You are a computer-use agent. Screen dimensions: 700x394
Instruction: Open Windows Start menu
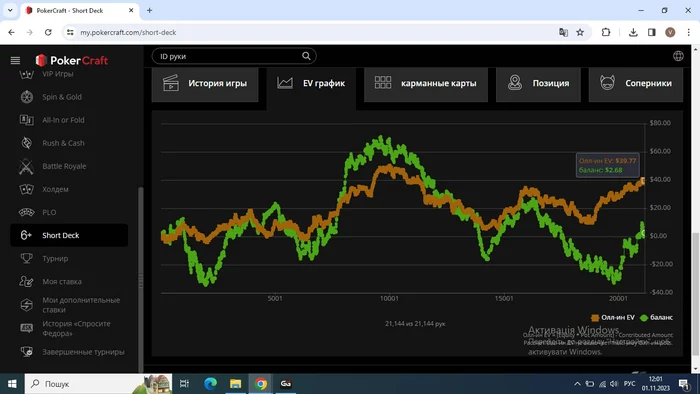coord(12,384)
